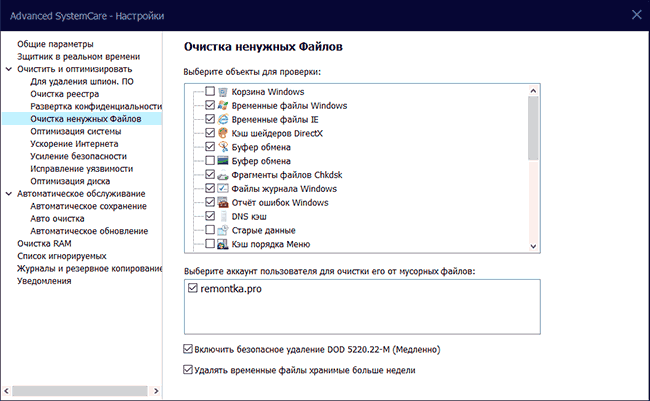Click the Кэш порядка Меню icon
Image resolution: width=650 pixels, height=401 pixels.
(x=223, y=244)
